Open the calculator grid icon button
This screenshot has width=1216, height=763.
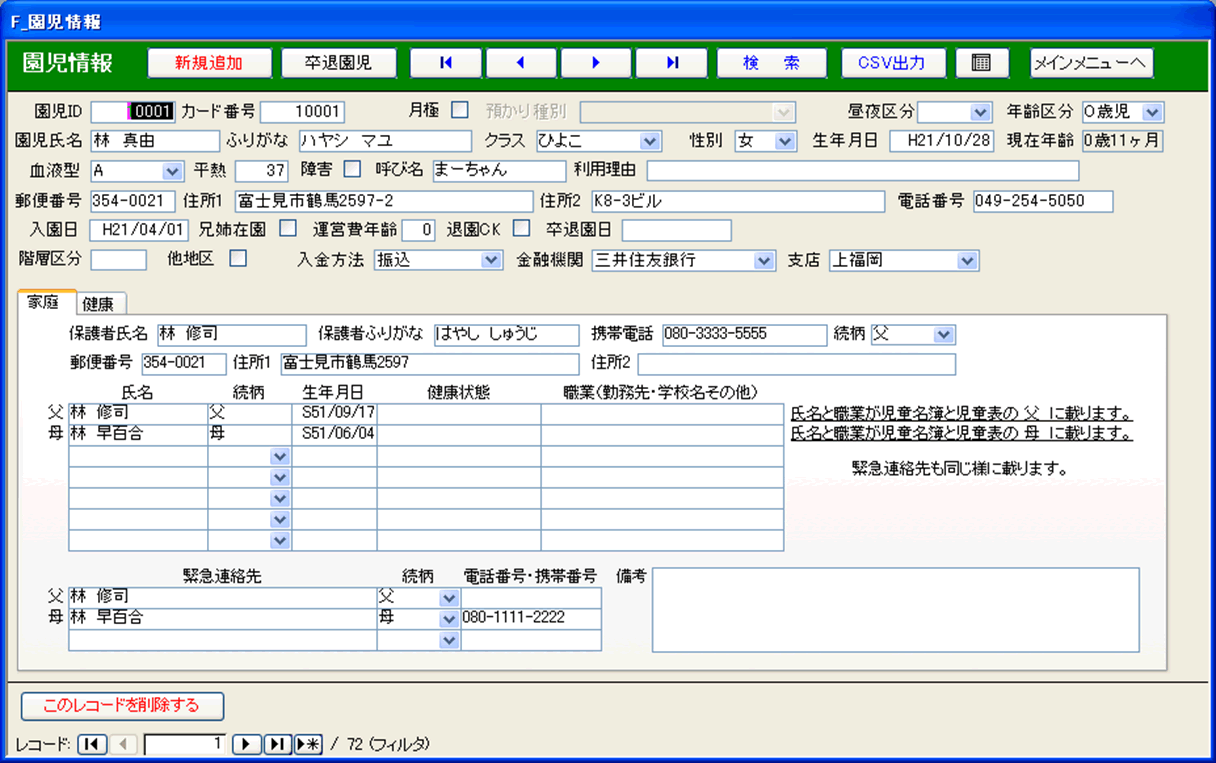click(x=981, y=63)
